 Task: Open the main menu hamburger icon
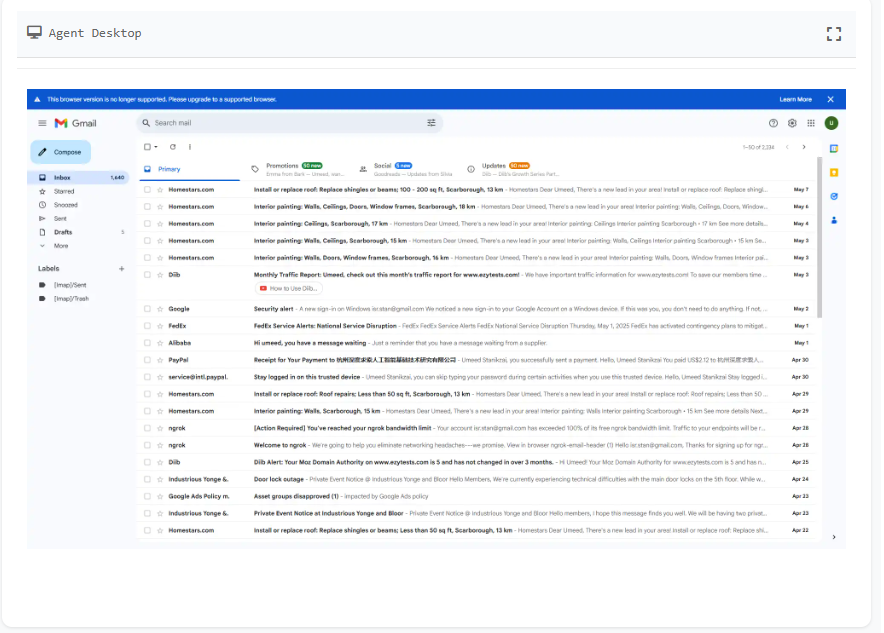click(x=42, y=123)
